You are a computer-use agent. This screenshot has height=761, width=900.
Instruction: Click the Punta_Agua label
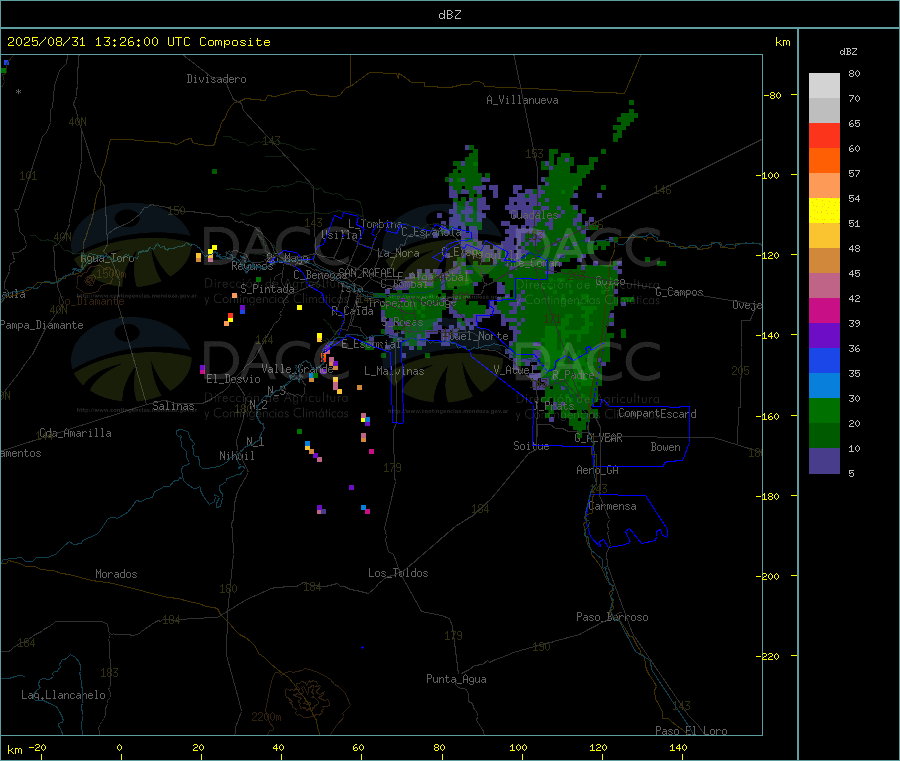pos(456,679)
